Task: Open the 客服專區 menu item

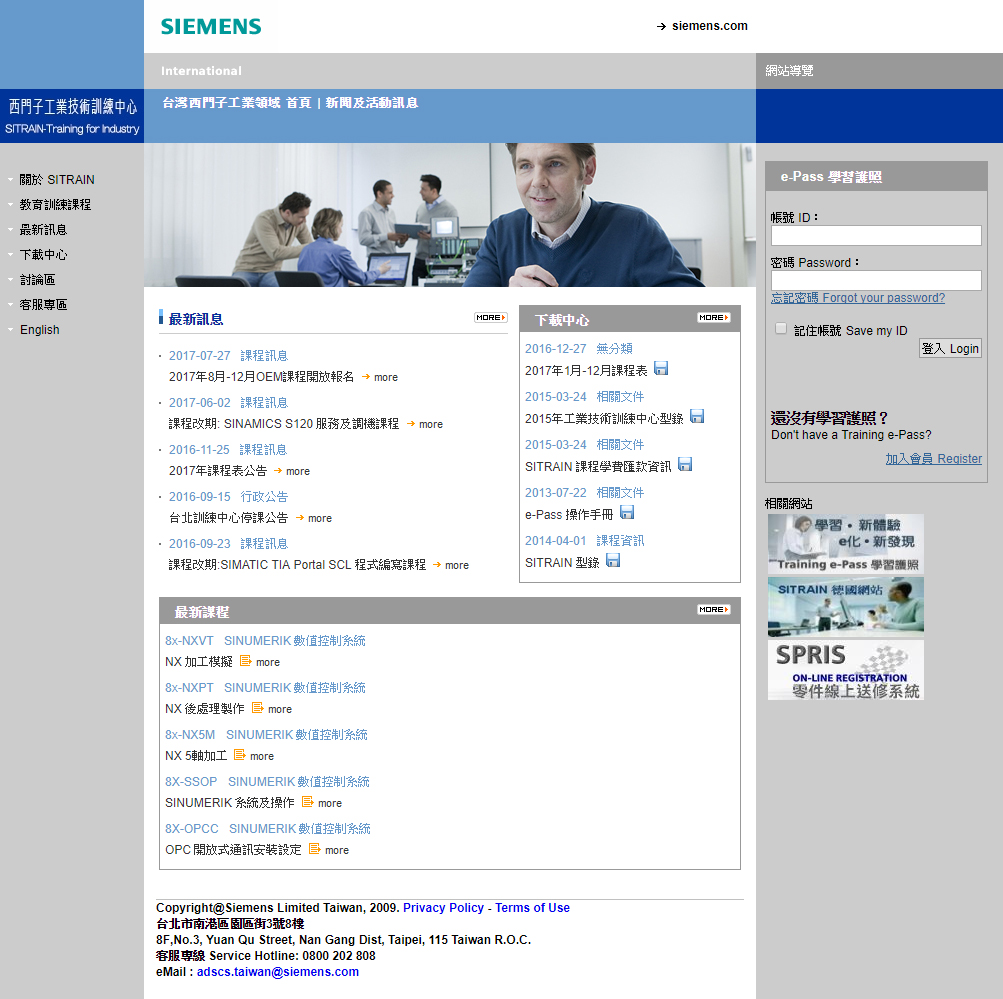Action: [43, 305]
